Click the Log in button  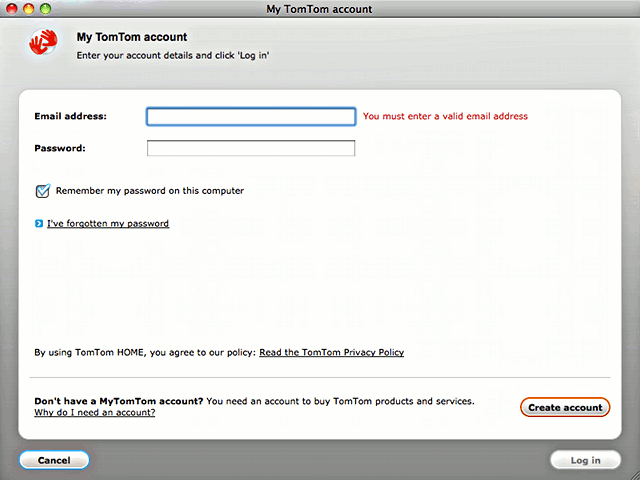coord(585,460)
